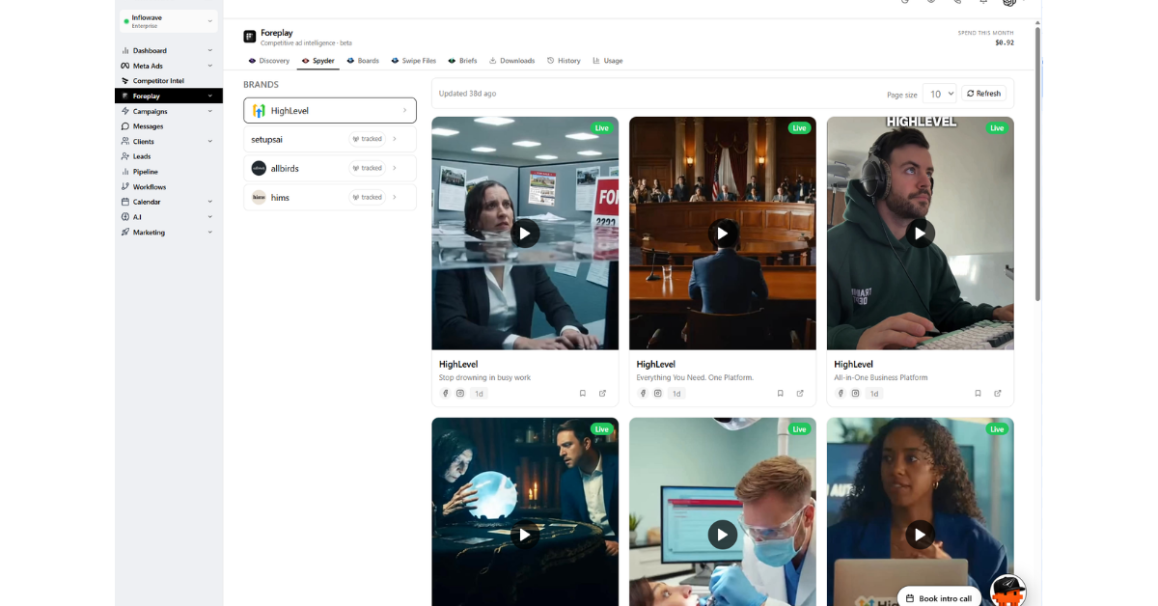The height and width of the screenshot is (606, 1158).
Task: Click the Campaigns lightning icon
Action: pyautogui.click(x=125, y=111)
